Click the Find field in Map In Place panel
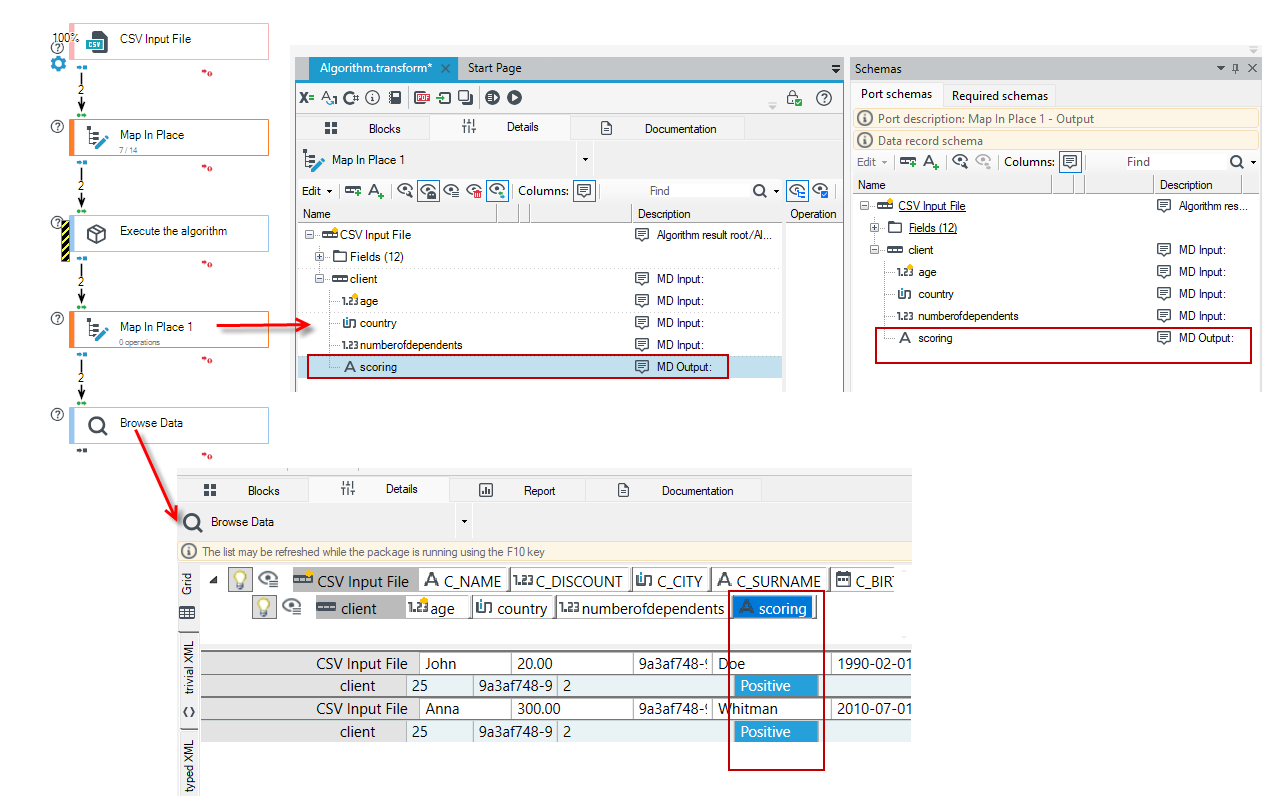Screen dimensions: 1262x796 click(x=698, y=190)
